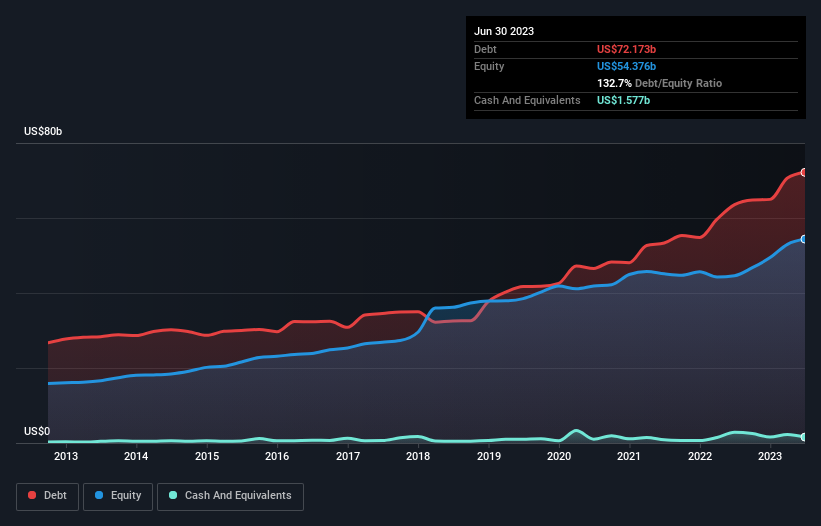Click the 2023 x-axis label

point(770,456)
